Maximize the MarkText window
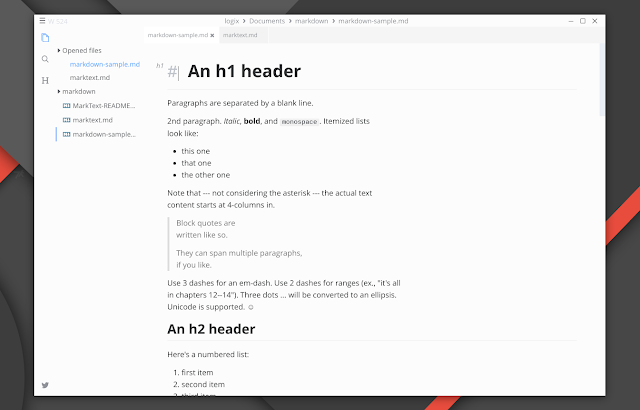 point(582,21)
